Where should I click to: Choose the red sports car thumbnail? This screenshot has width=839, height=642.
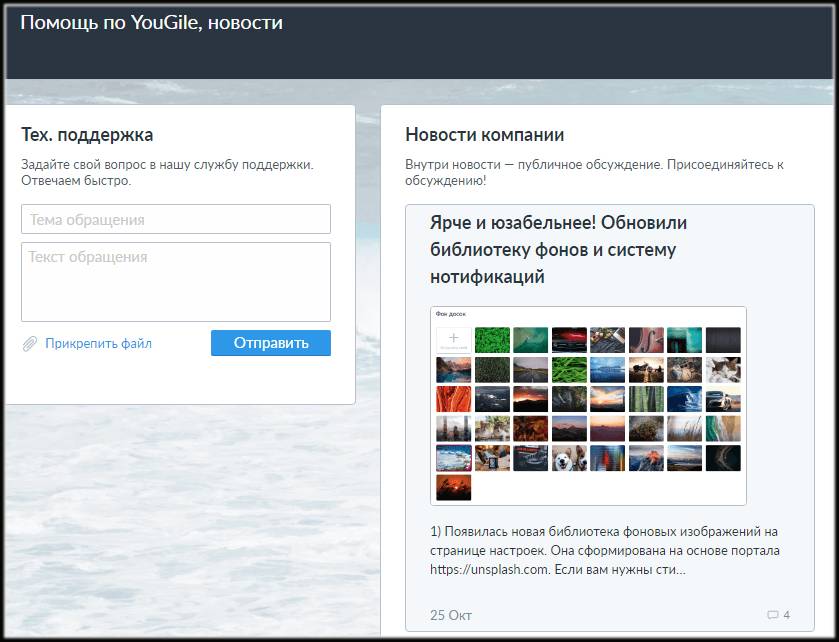coord(569,340)
